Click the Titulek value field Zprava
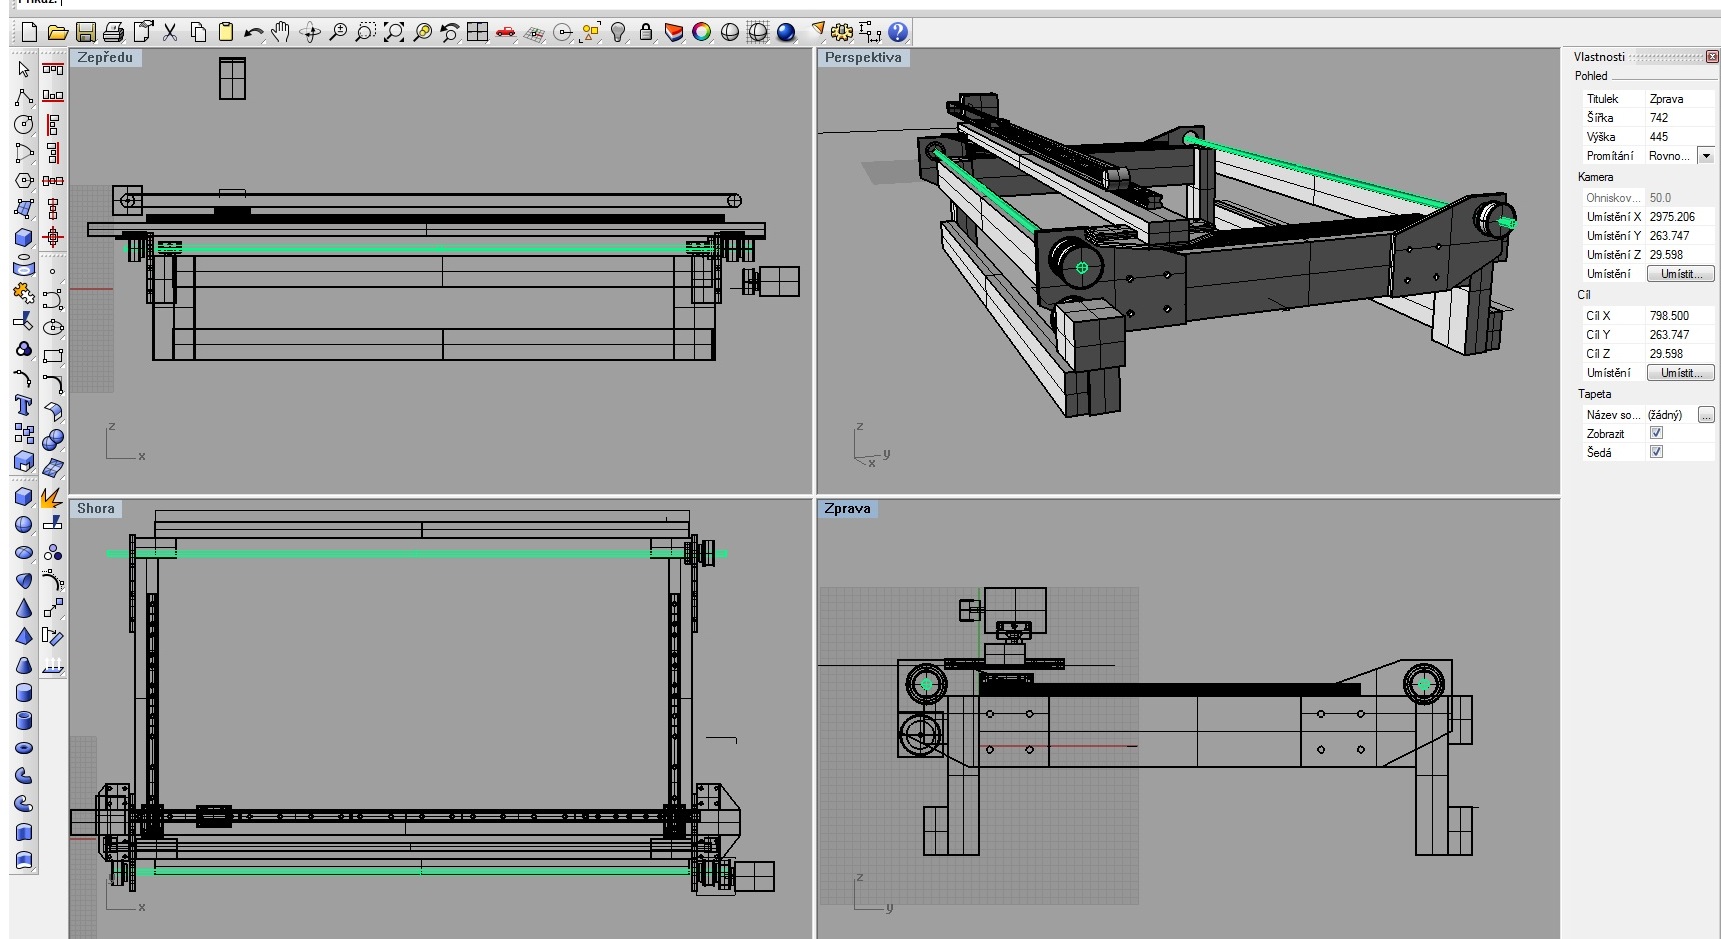Viewport: 1721px width, 939px height. (x=1678, y=99)
